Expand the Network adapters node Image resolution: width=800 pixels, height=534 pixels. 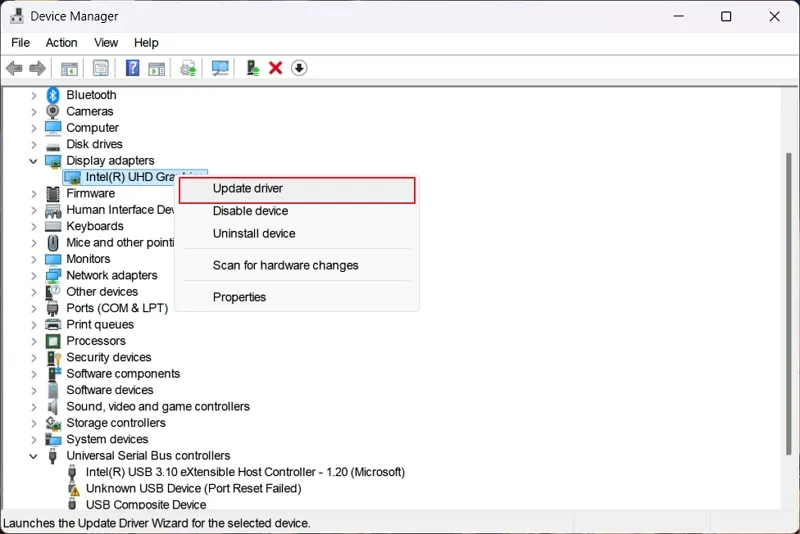34,276
